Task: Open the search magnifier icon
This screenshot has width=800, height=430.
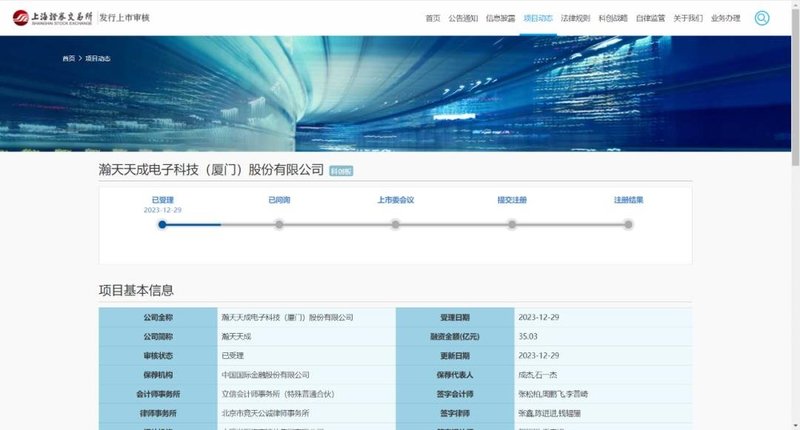Action: point(762,18)
